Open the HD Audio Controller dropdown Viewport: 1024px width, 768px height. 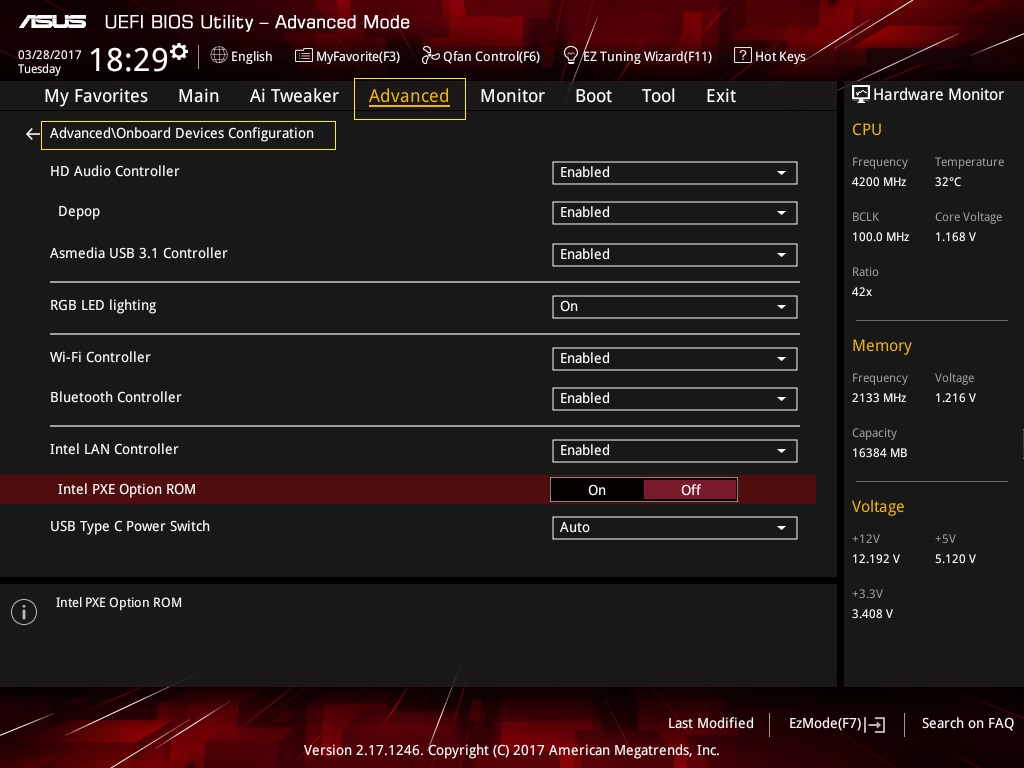click(x=675, y=173)
